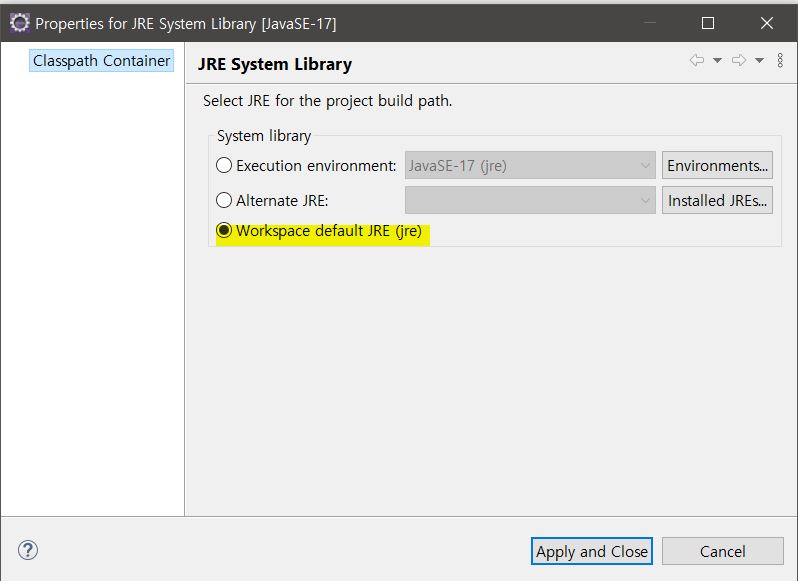
Task: Select the Alternate JRE radio button
Action: pos(224,200)
